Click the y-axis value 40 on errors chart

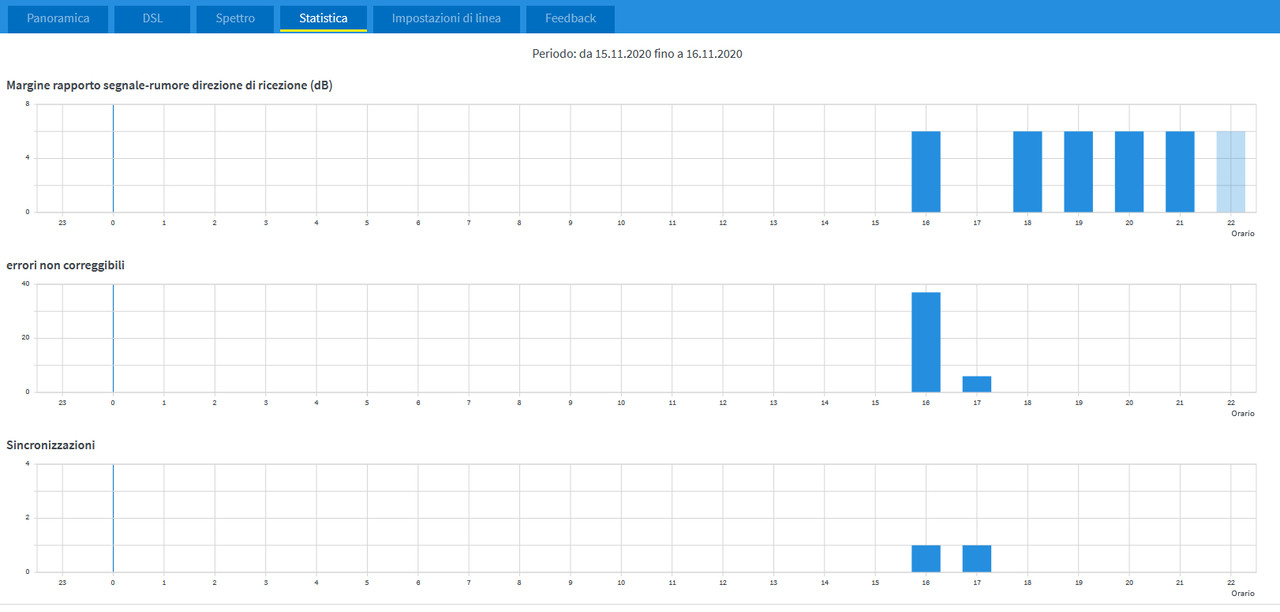click(x=26, y=284)
